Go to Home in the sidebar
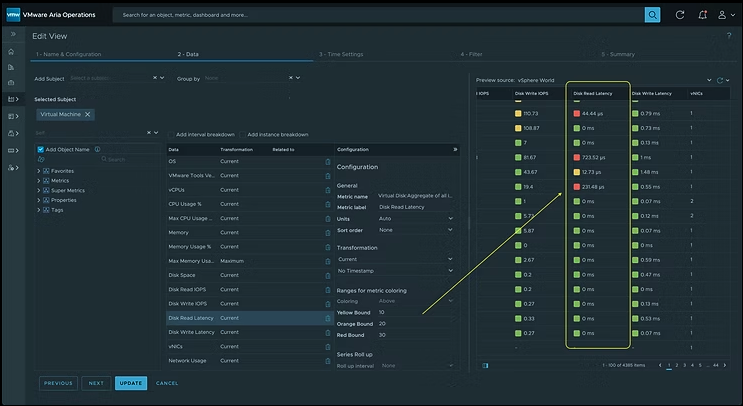The width and height of the screenshot is (743, 406). click(x=11, y=52)
